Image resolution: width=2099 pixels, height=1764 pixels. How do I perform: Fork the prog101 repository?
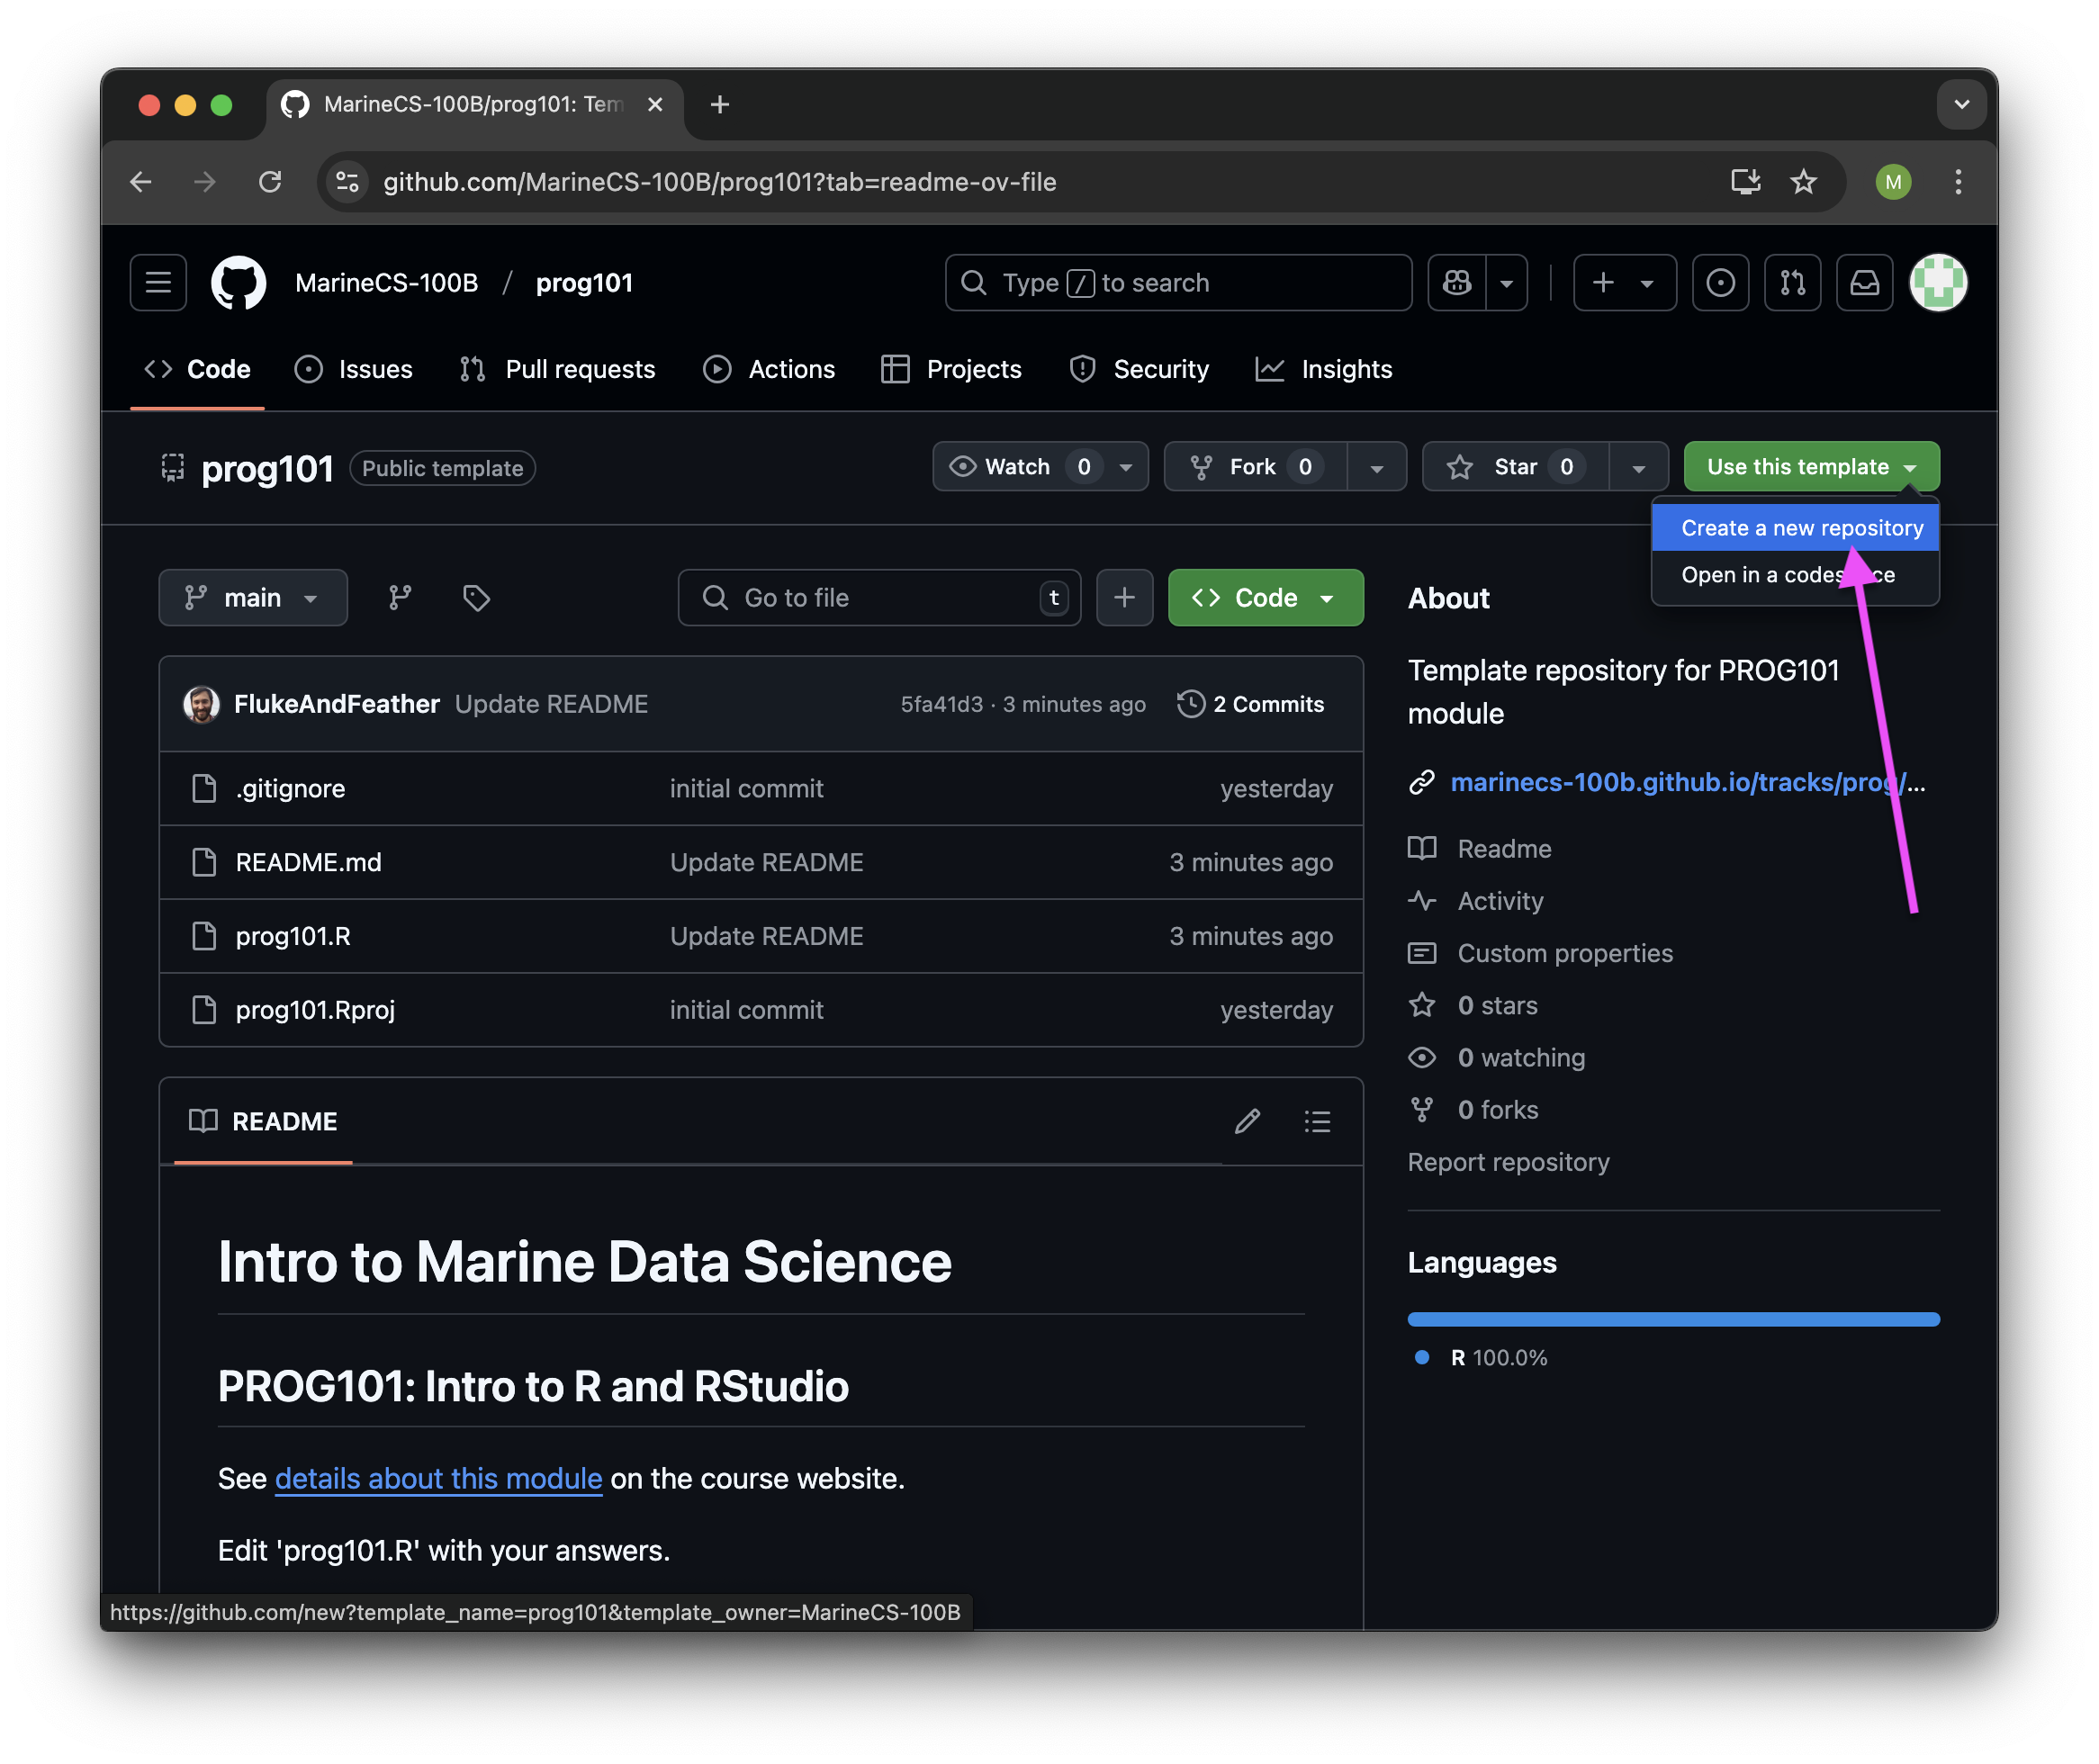[1256, 467]
